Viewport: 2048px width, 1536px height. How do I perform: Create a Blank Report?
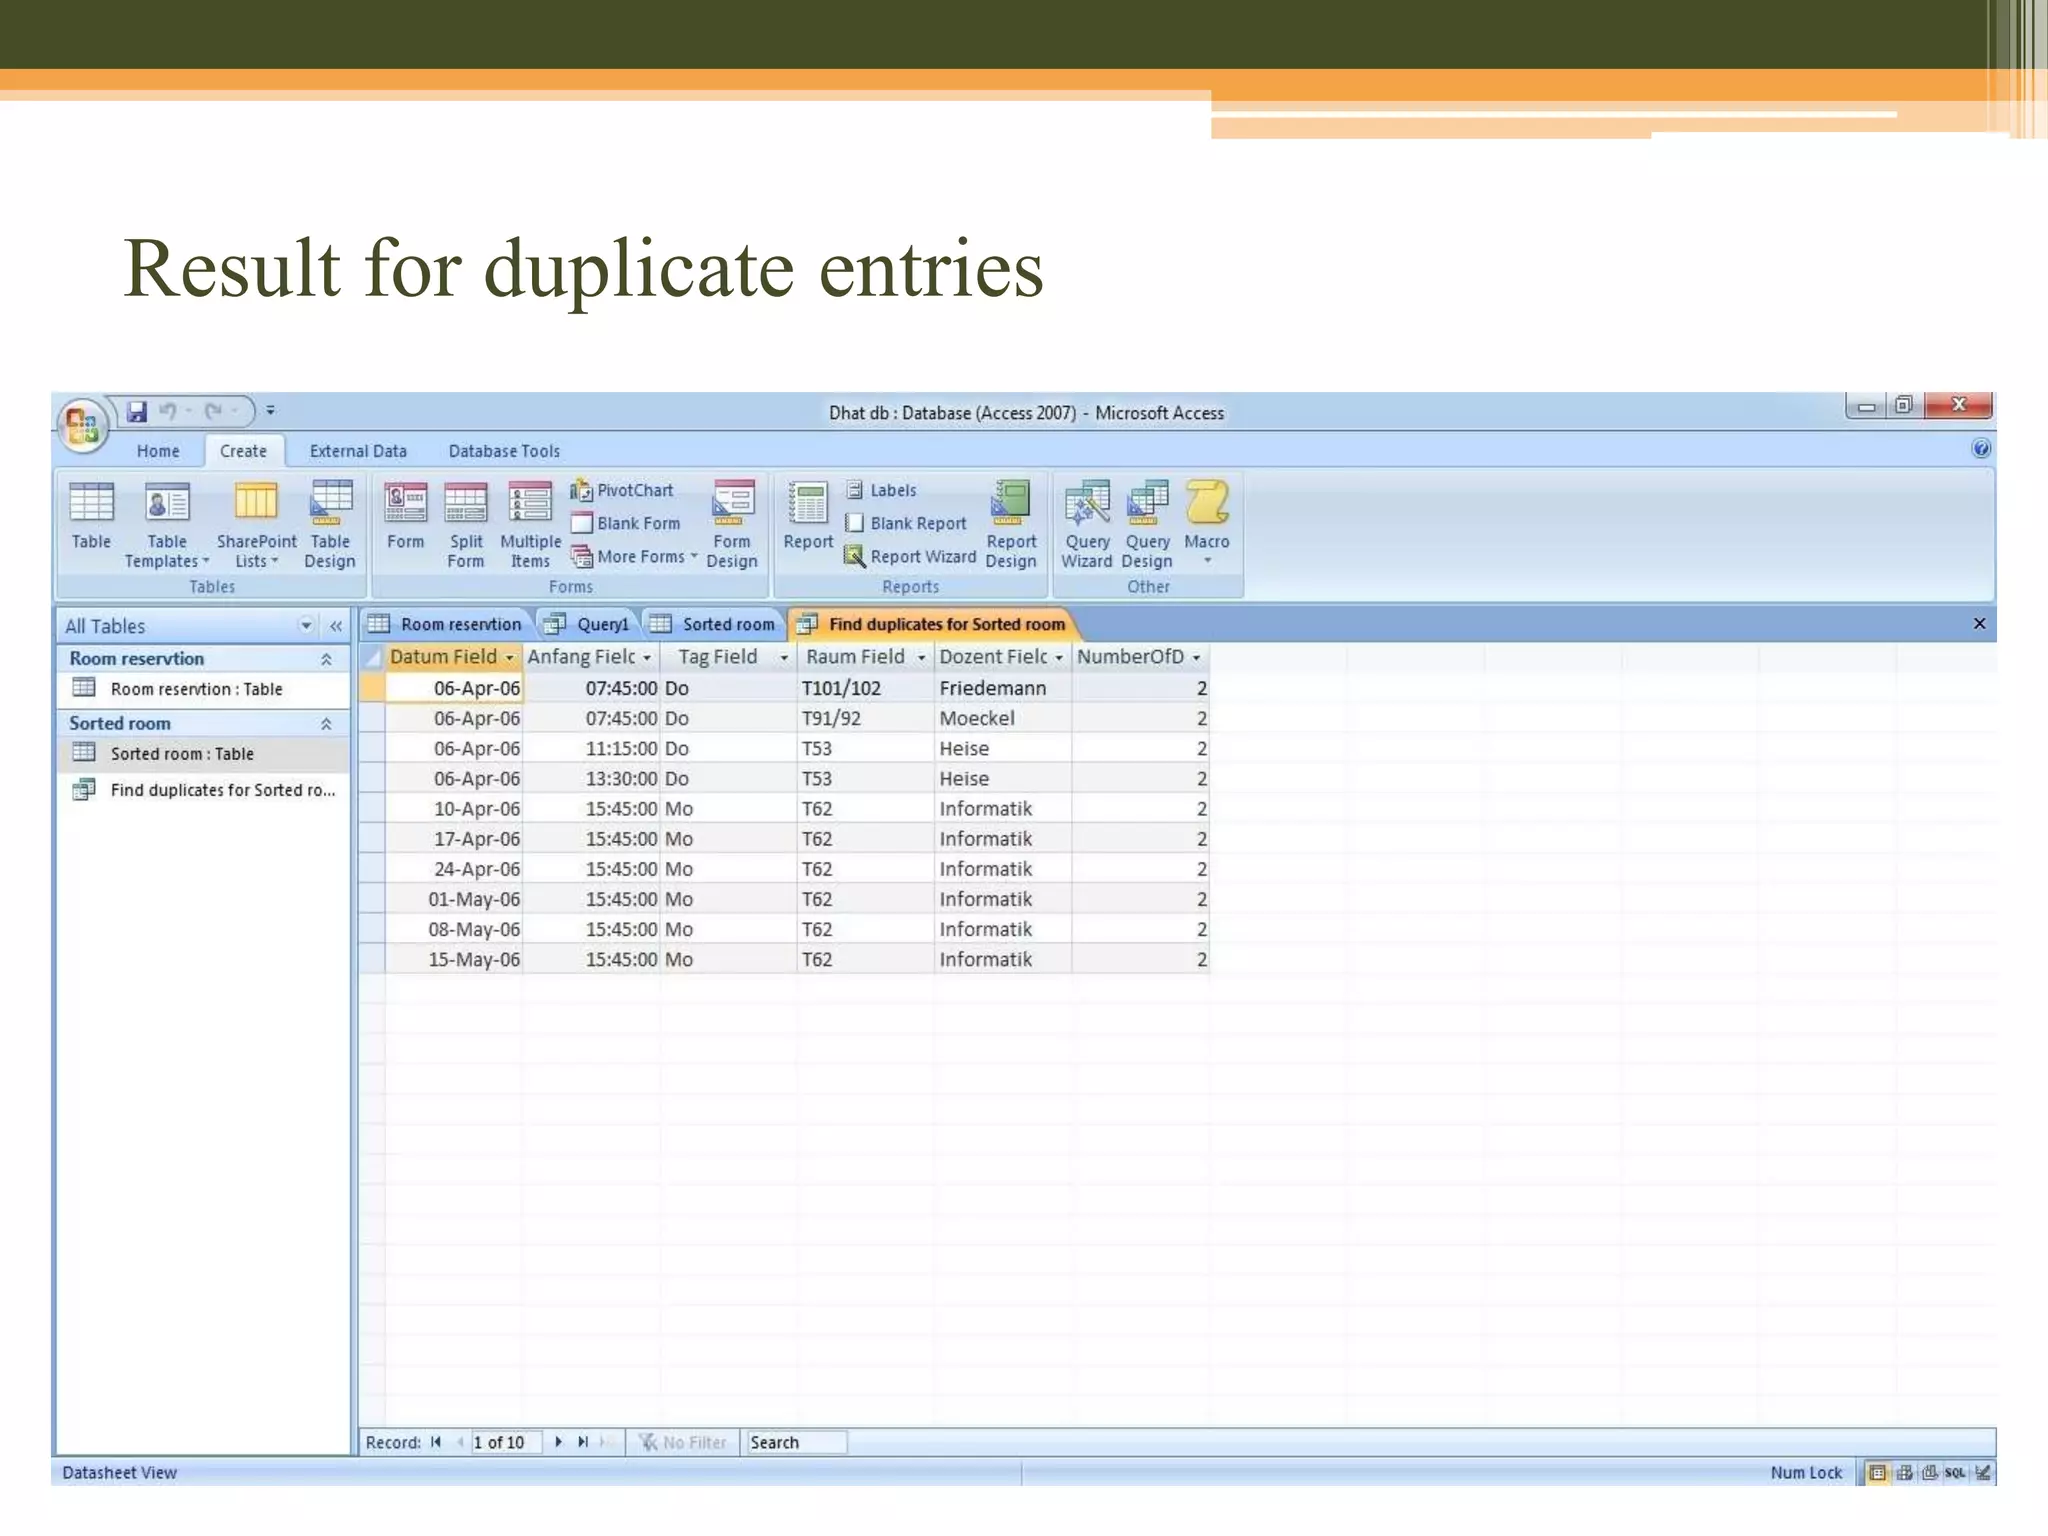(906, 523)
